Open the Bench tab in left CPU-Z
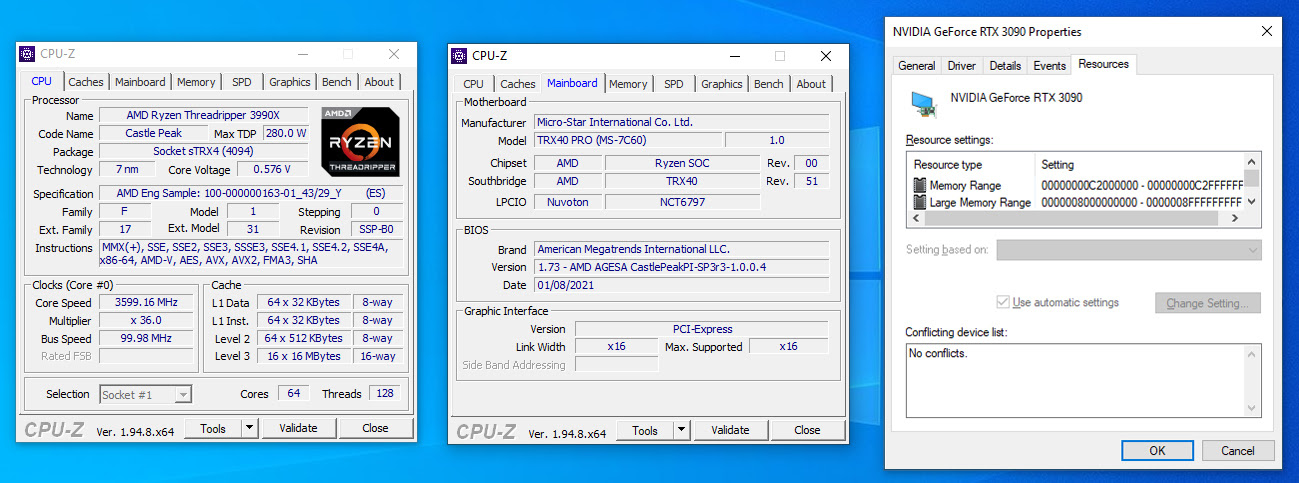The image size is (1299, 483). [x=336, y=82]
